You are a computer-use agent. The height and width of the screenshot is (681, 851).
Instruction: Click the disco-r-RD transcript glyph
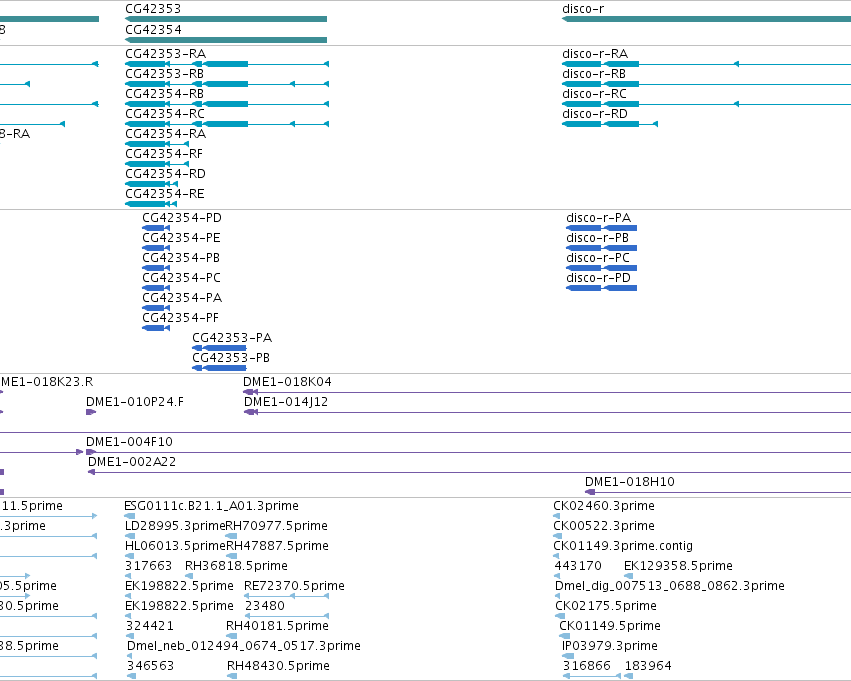610,124
